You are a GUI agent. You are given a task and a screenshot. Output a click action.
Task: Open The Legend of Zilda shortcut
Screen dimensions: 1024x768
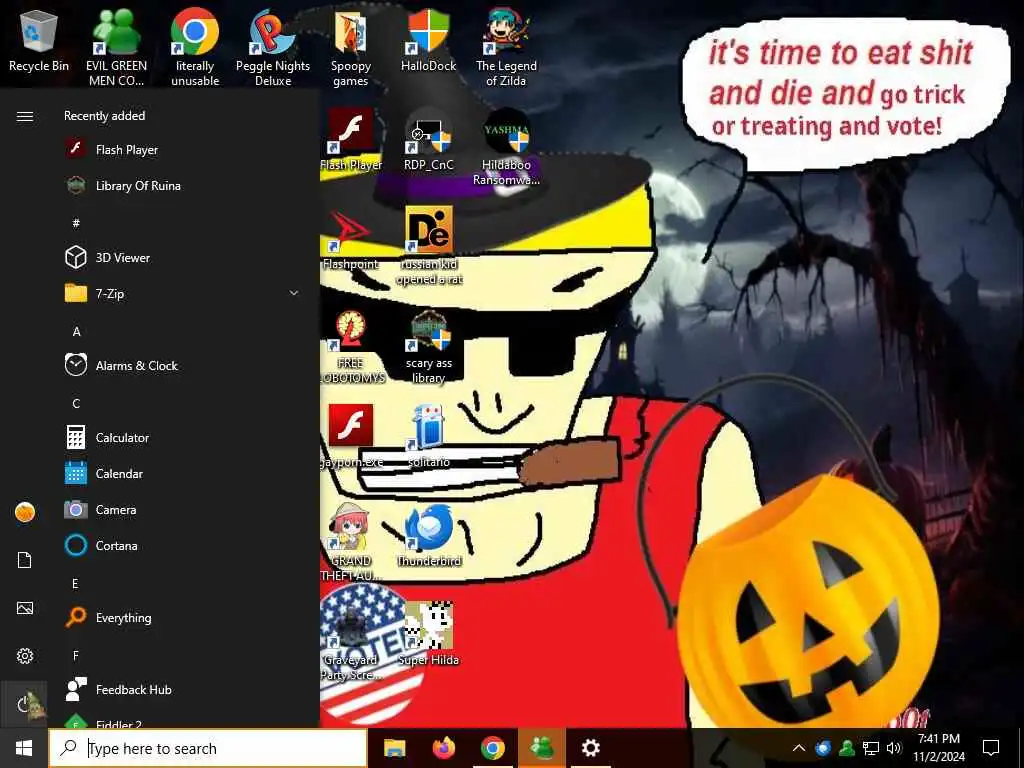tap(506, 49)
